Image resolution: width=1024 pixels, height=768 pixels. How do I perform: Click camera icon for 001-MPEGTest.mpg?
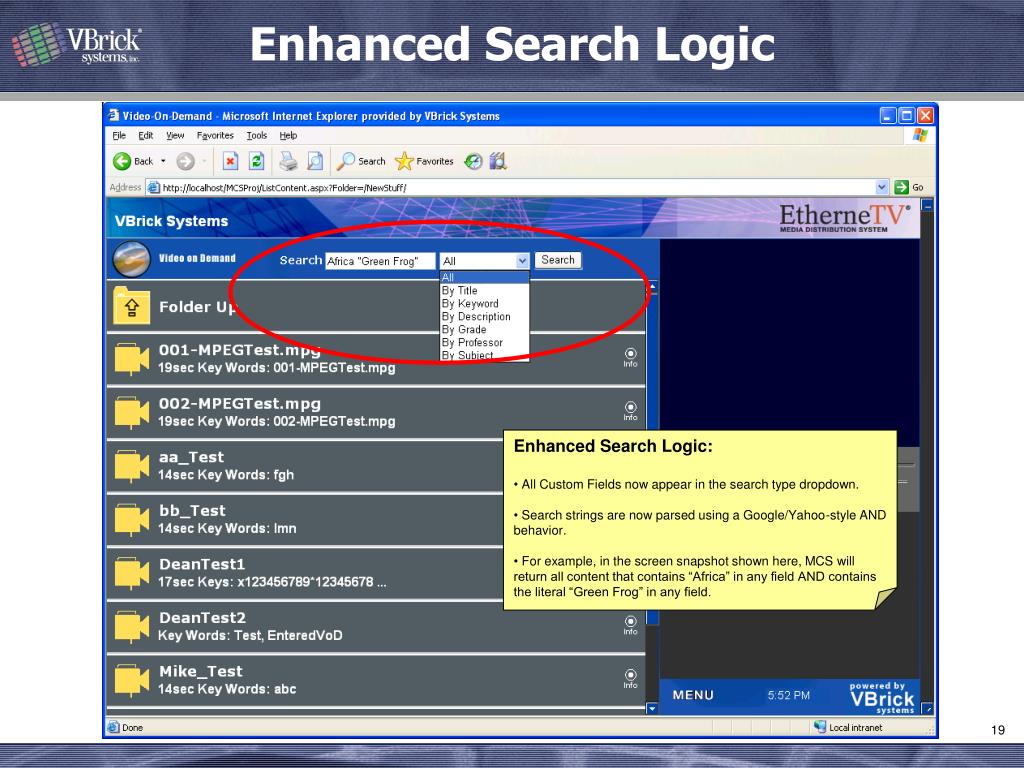pyautogui.click(x=132, y=359)
